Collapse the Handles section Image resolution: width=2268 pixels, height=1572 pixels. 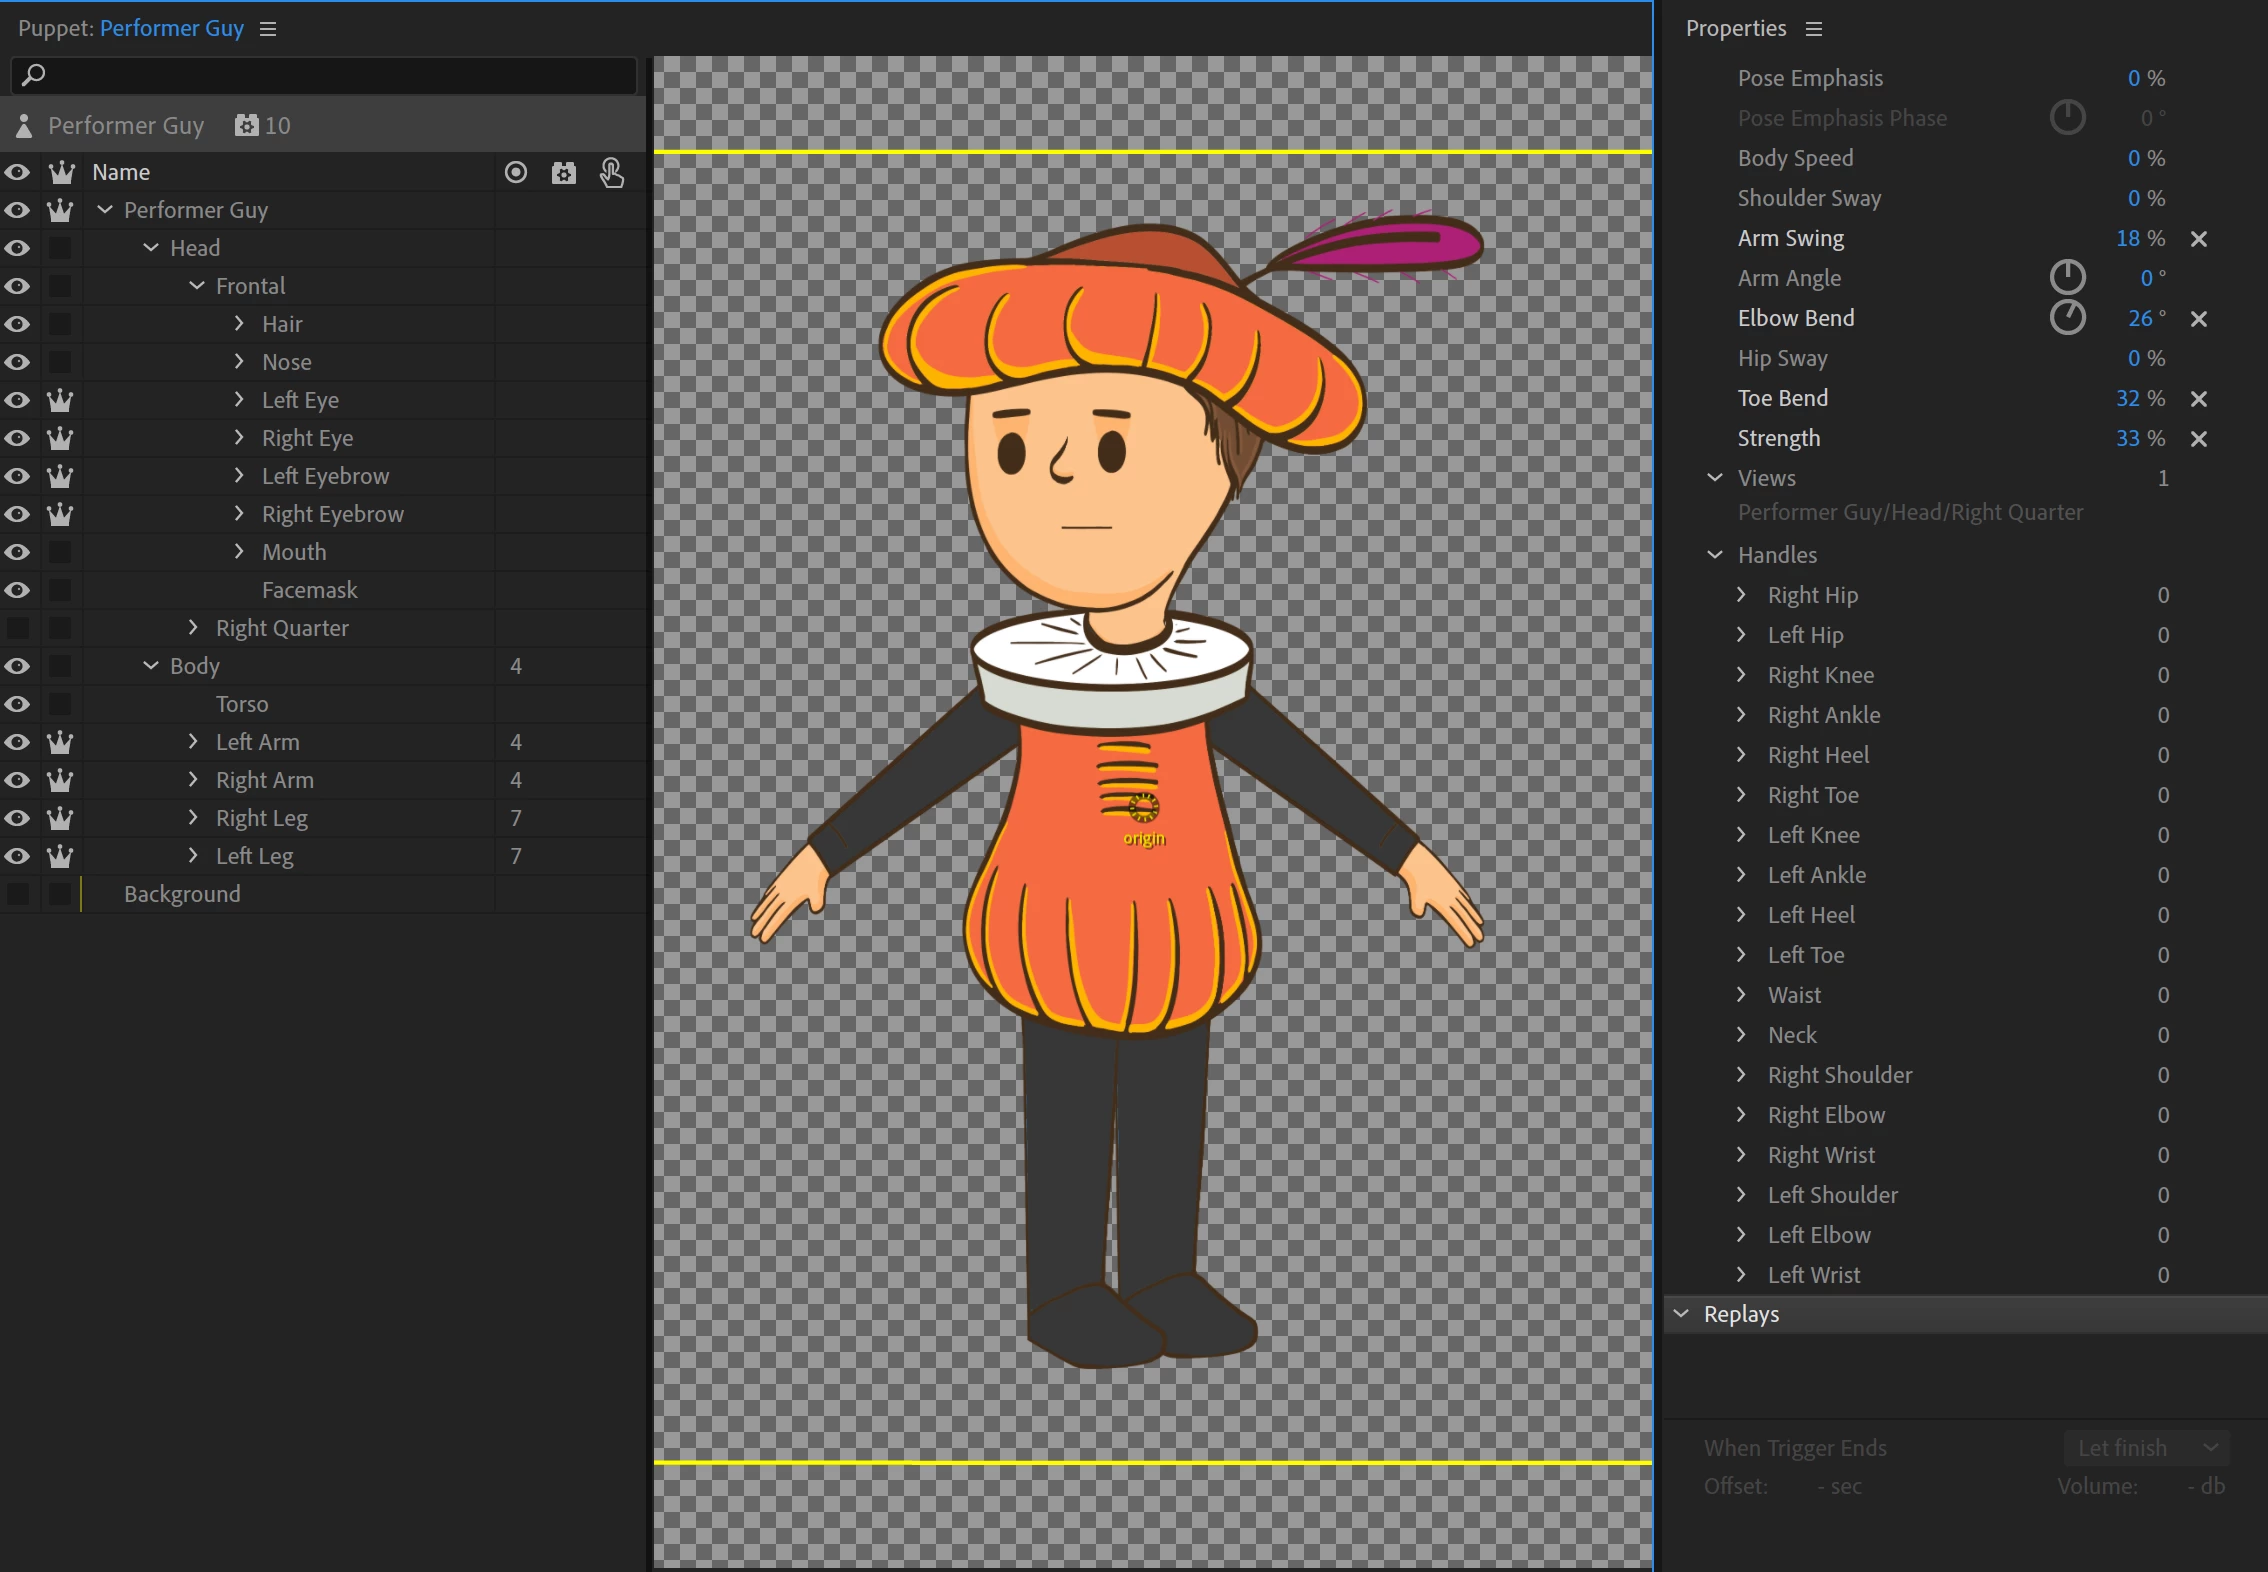(1715, 555)
